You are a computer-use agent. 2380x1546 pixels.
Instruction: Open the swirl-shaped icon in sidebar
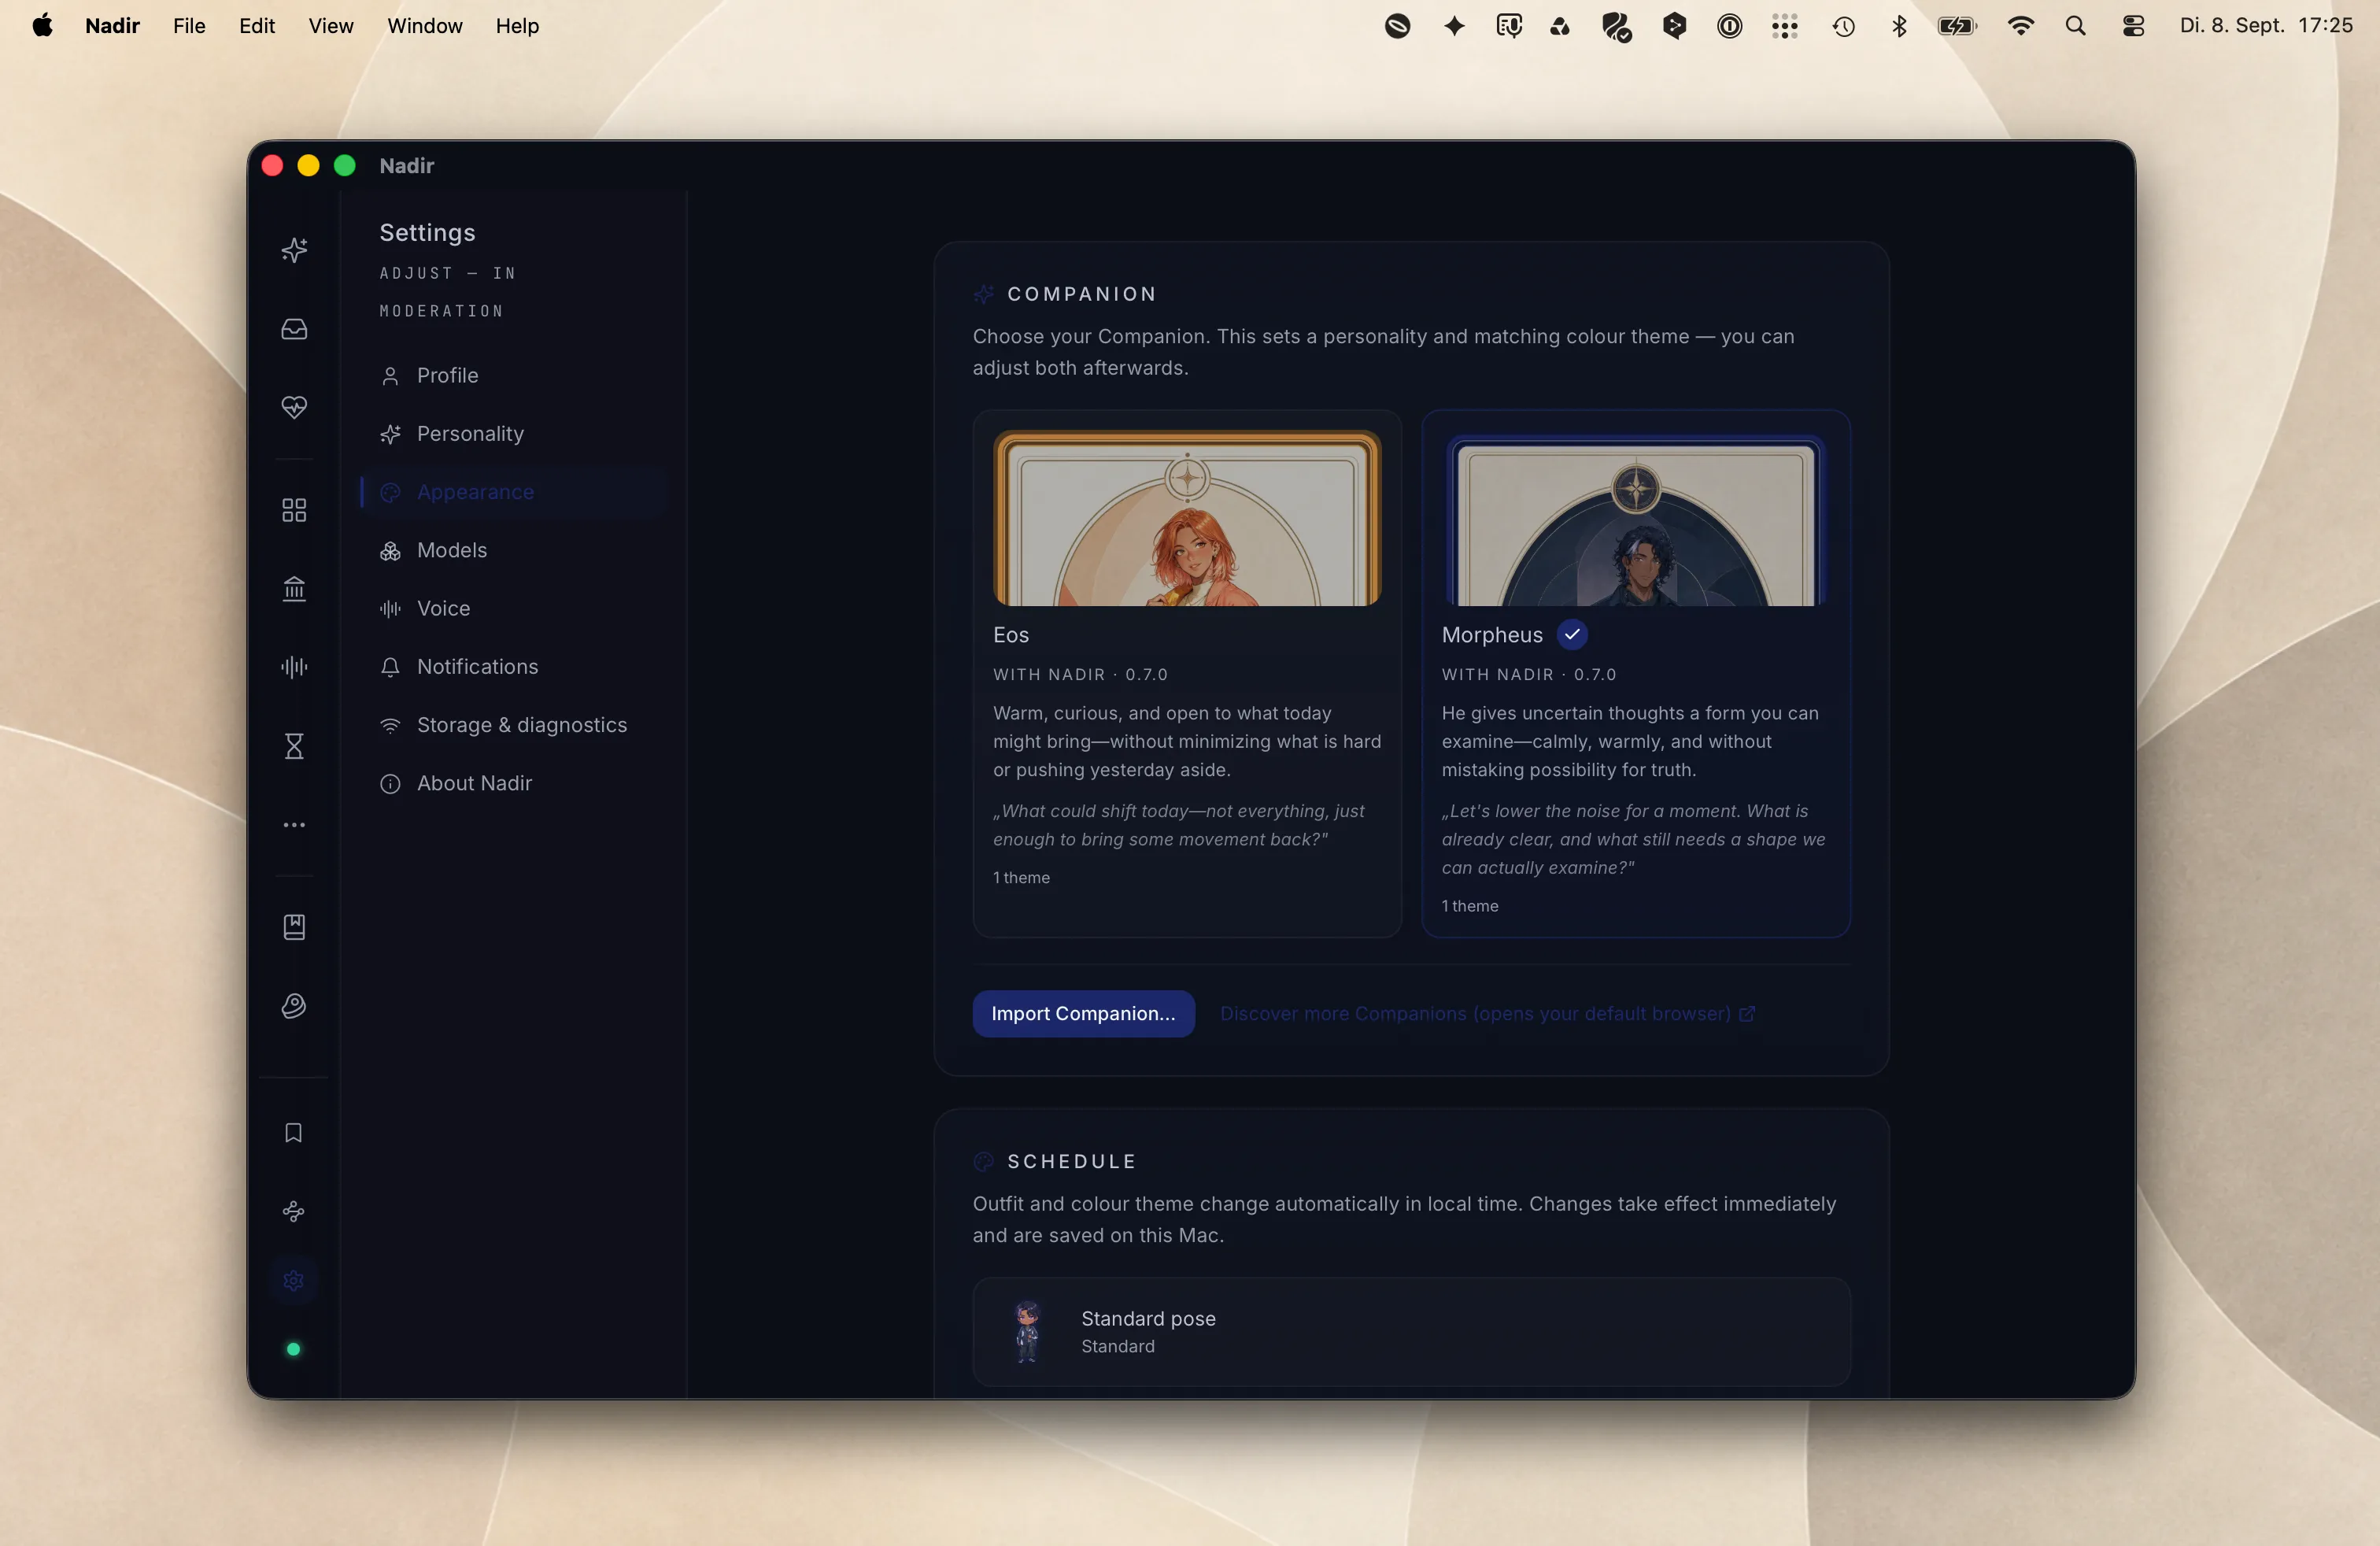pos(294,1006)
